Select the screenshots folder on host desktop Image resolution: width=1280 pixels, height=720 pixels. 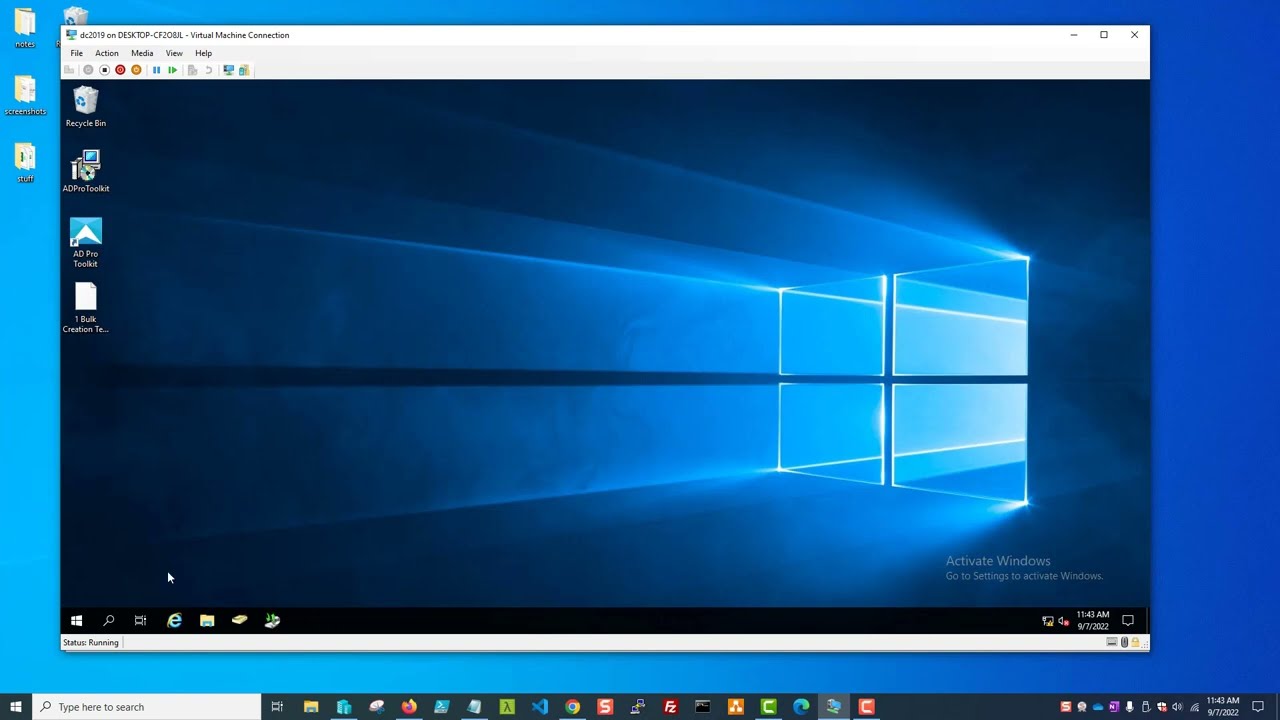click(25, 96)
